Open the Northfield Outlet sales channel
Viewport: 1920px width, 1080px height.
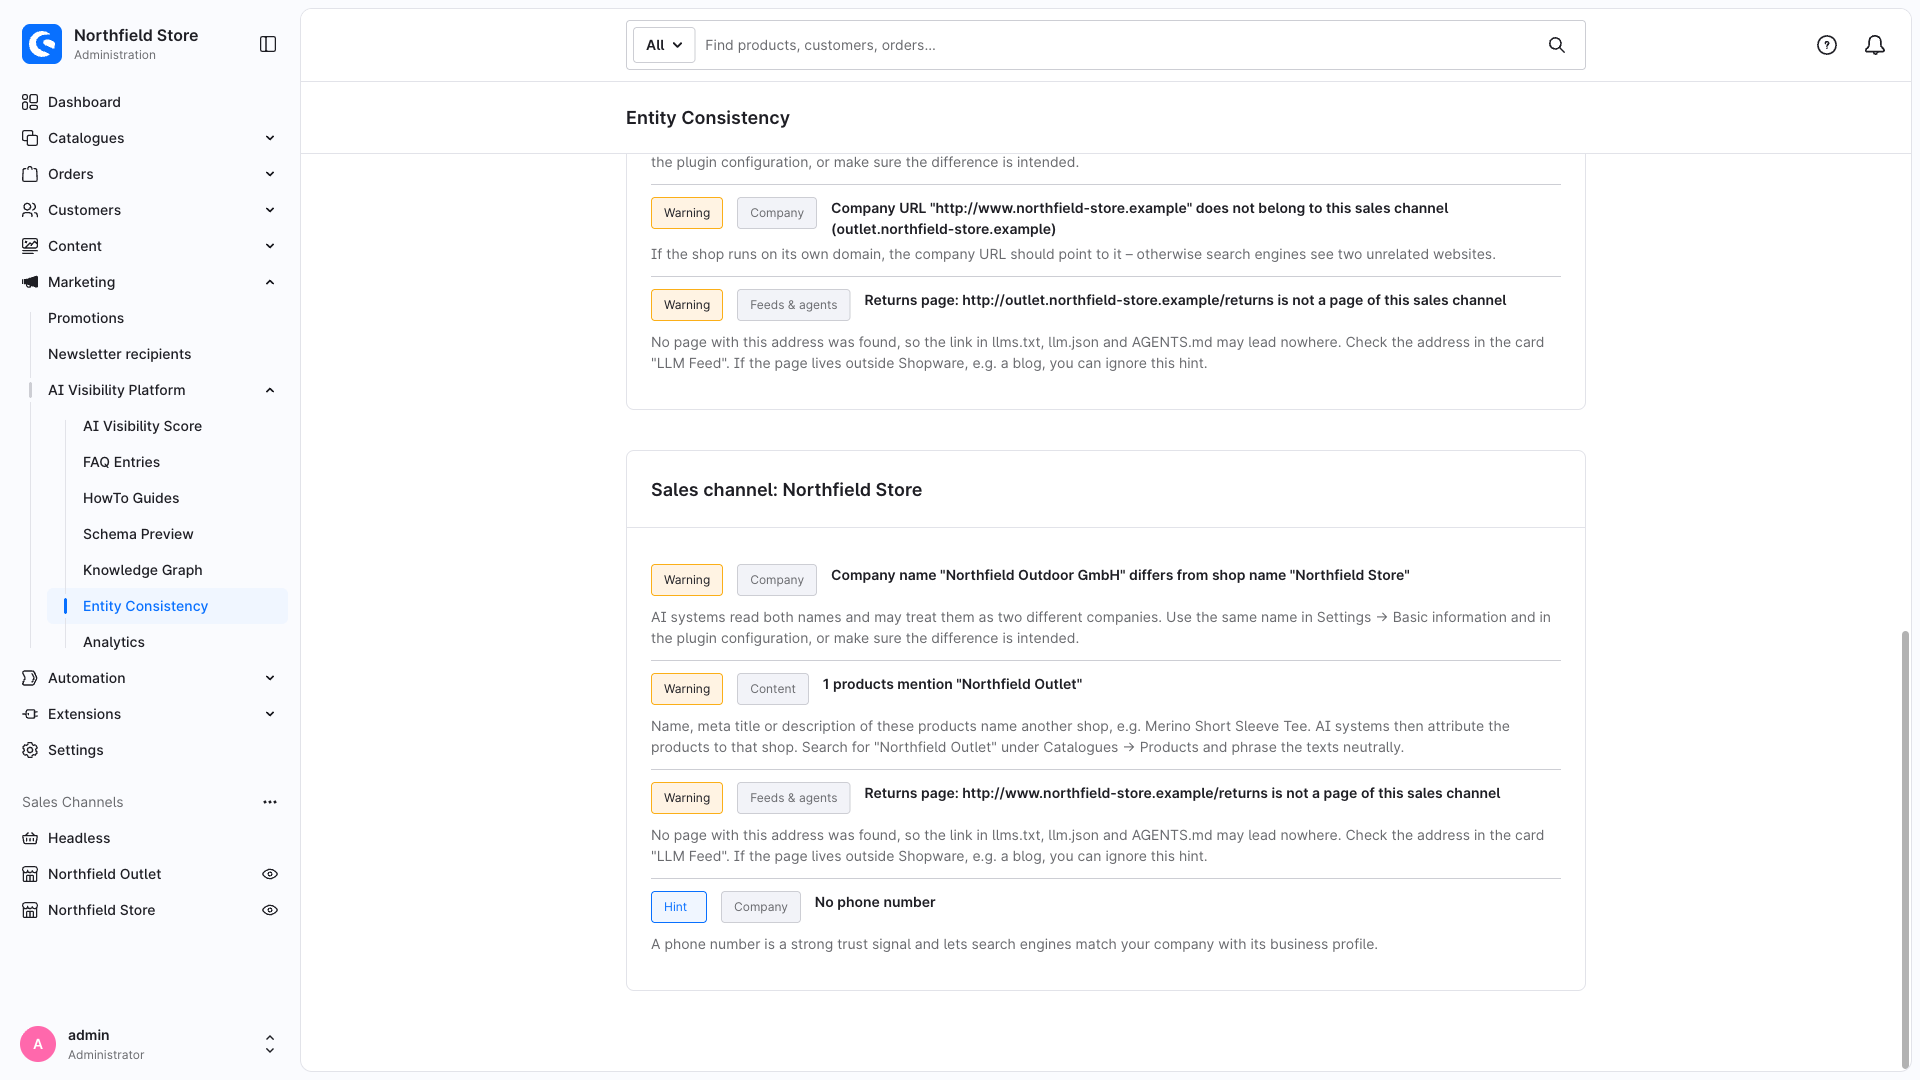click(104, 874)
